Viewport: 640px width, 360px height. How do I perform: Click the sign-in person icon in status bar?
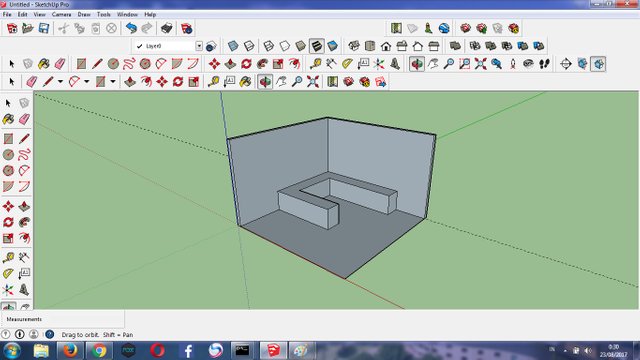(x=34, y=335)
